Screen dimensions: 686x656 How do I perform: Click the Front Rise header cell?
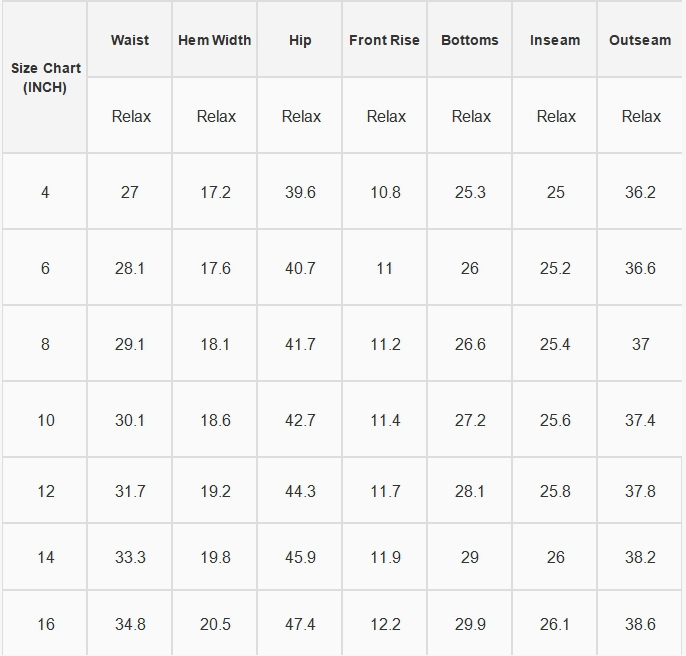point(384,40)
